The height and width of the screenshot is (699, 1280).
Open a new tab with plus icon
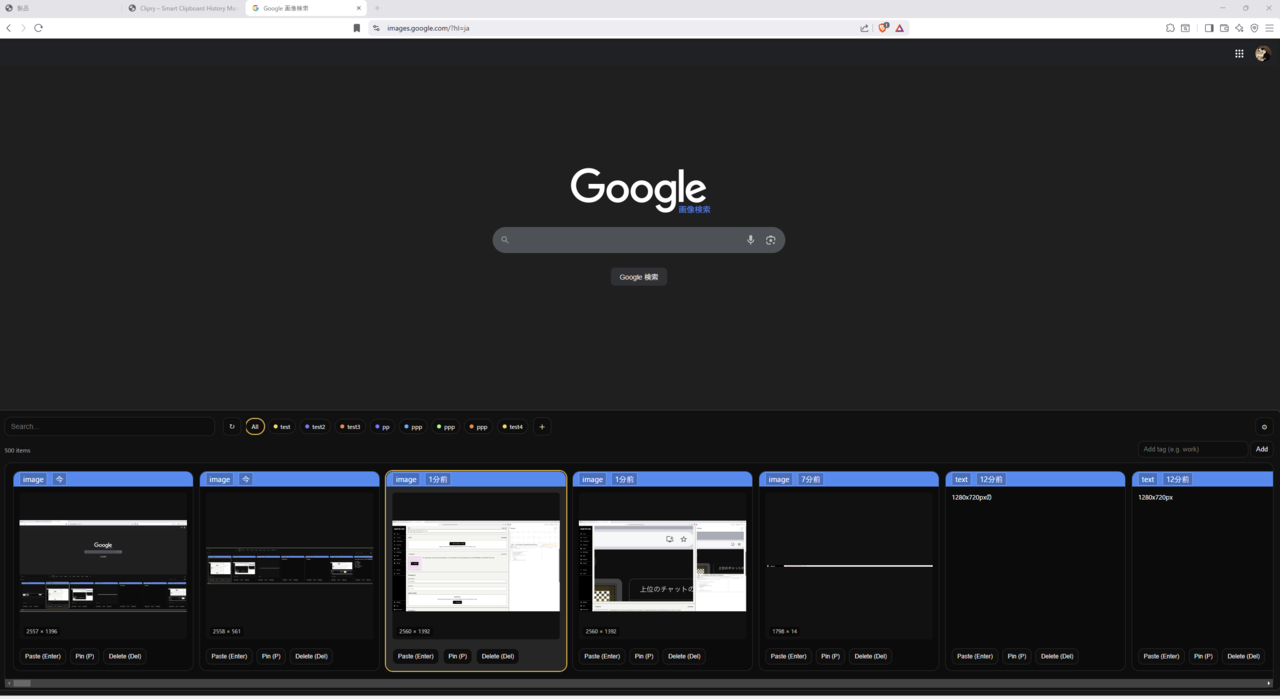click(x=377, y=8)
